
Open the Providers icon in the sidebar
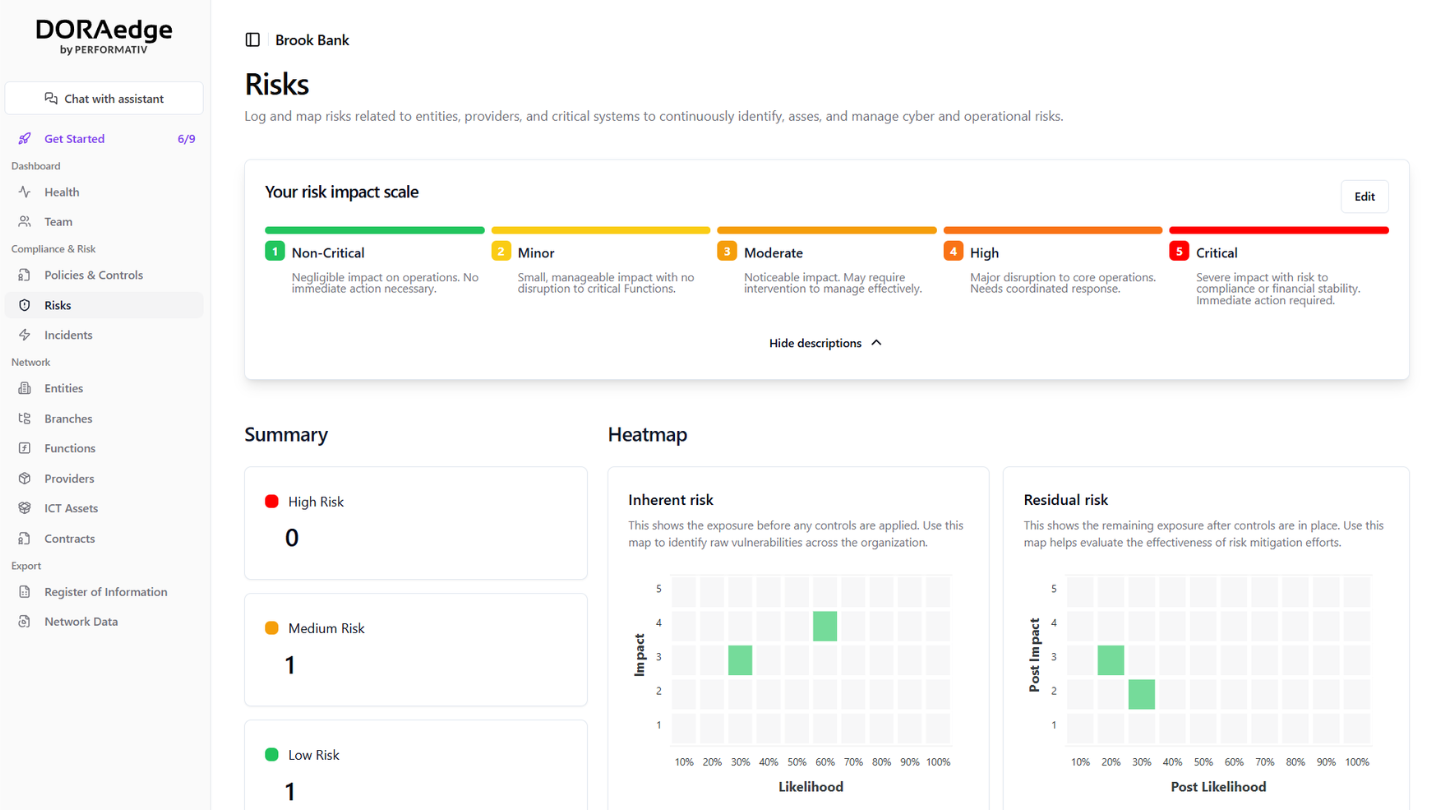click(24, 478)
